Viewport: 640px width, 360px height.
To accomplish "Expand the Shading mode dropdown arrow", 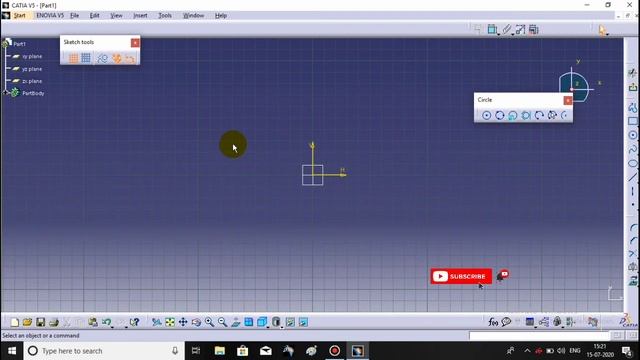I will click(282, 327).
